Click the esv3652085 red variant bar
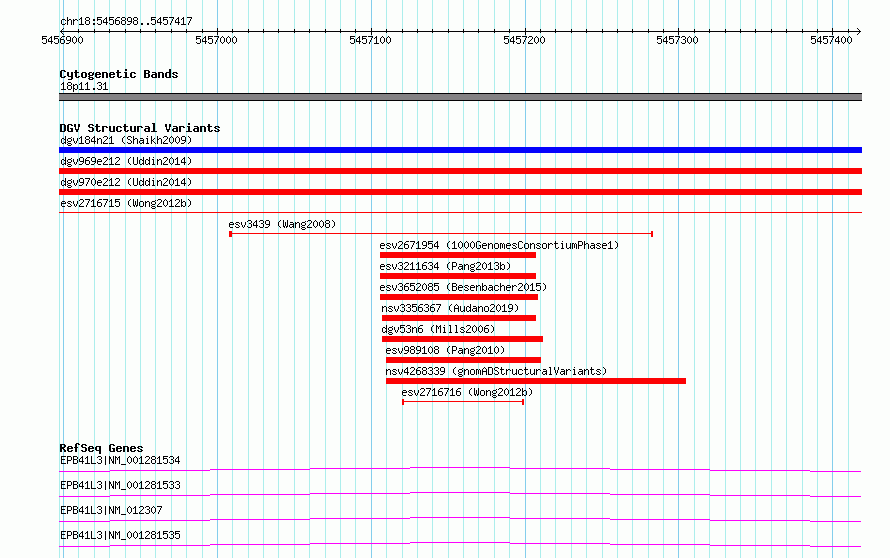This screenshot has width=890, height=558. point(459,297)
